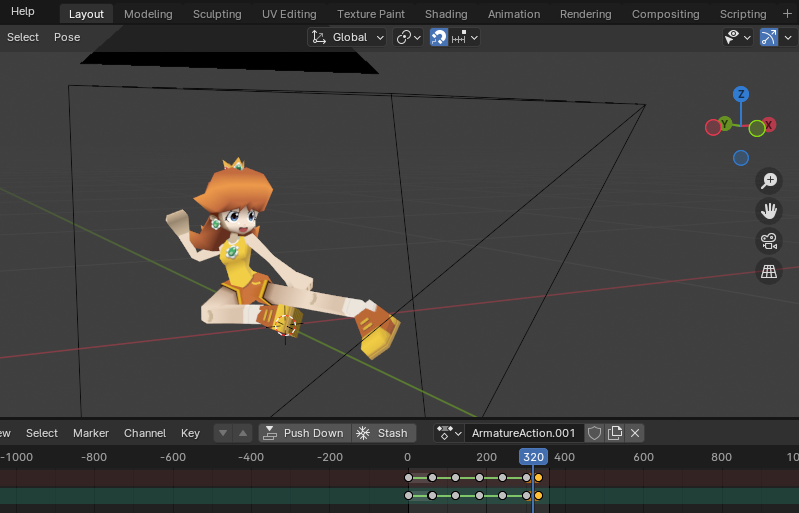Click the Stash button

pyautogui.click(x=384, y=433)
